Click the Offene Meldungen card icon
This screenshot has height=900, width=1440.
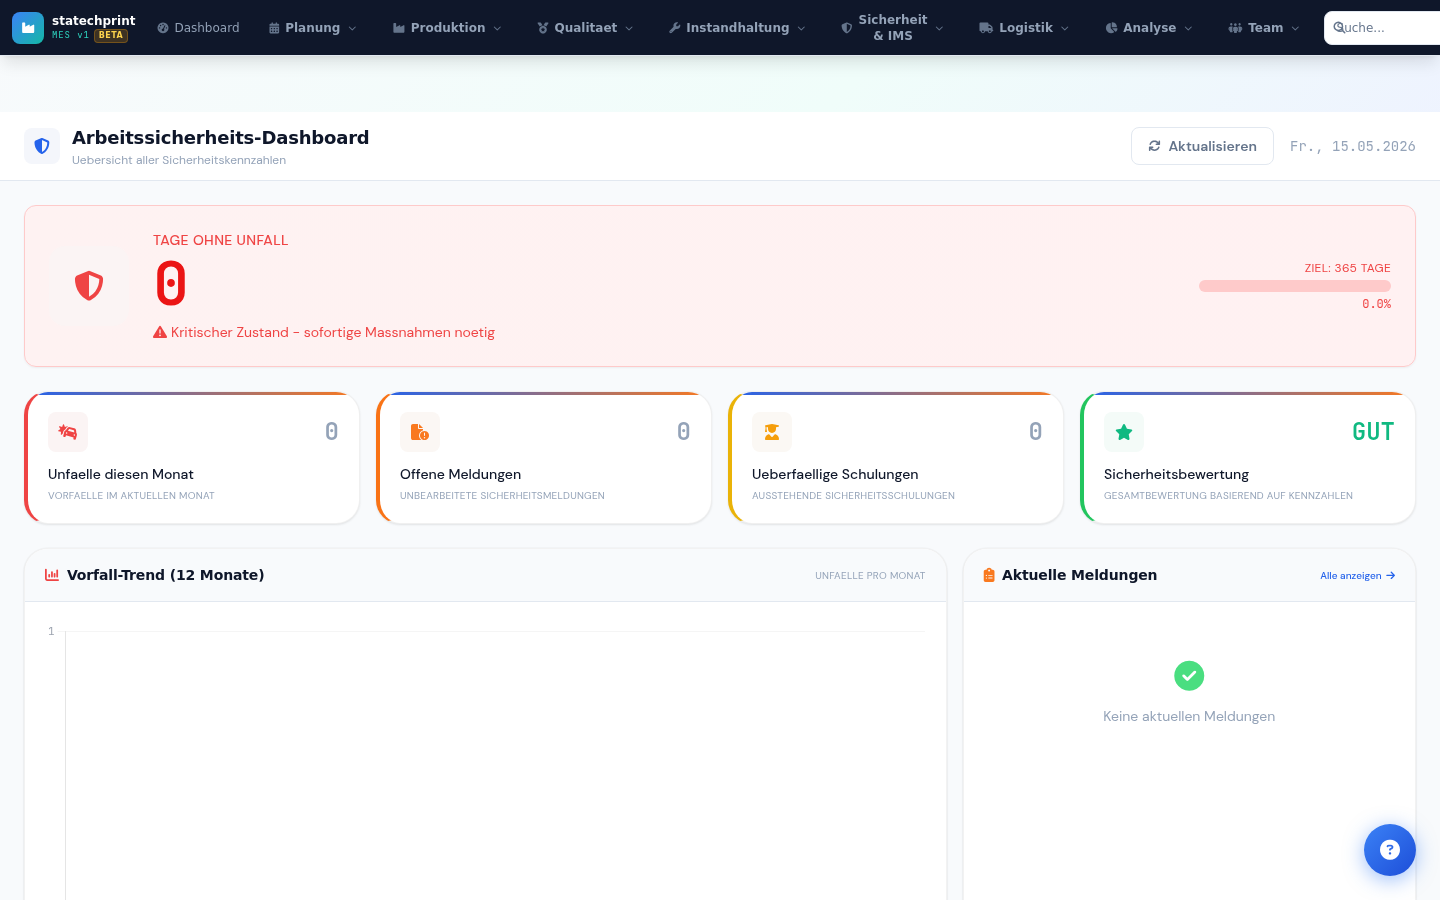coord(420,432)
